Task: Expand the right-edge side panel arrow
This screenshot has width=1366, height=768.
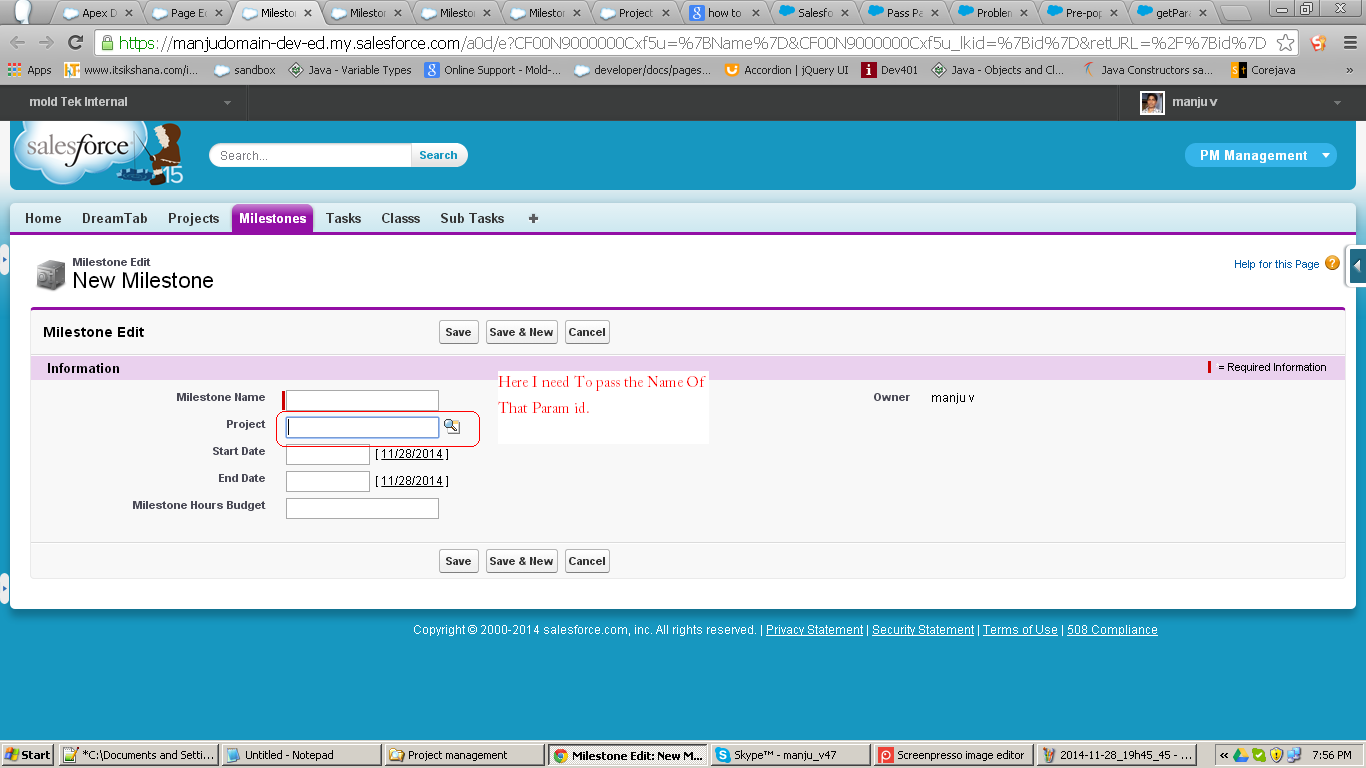Action: 1357,266
